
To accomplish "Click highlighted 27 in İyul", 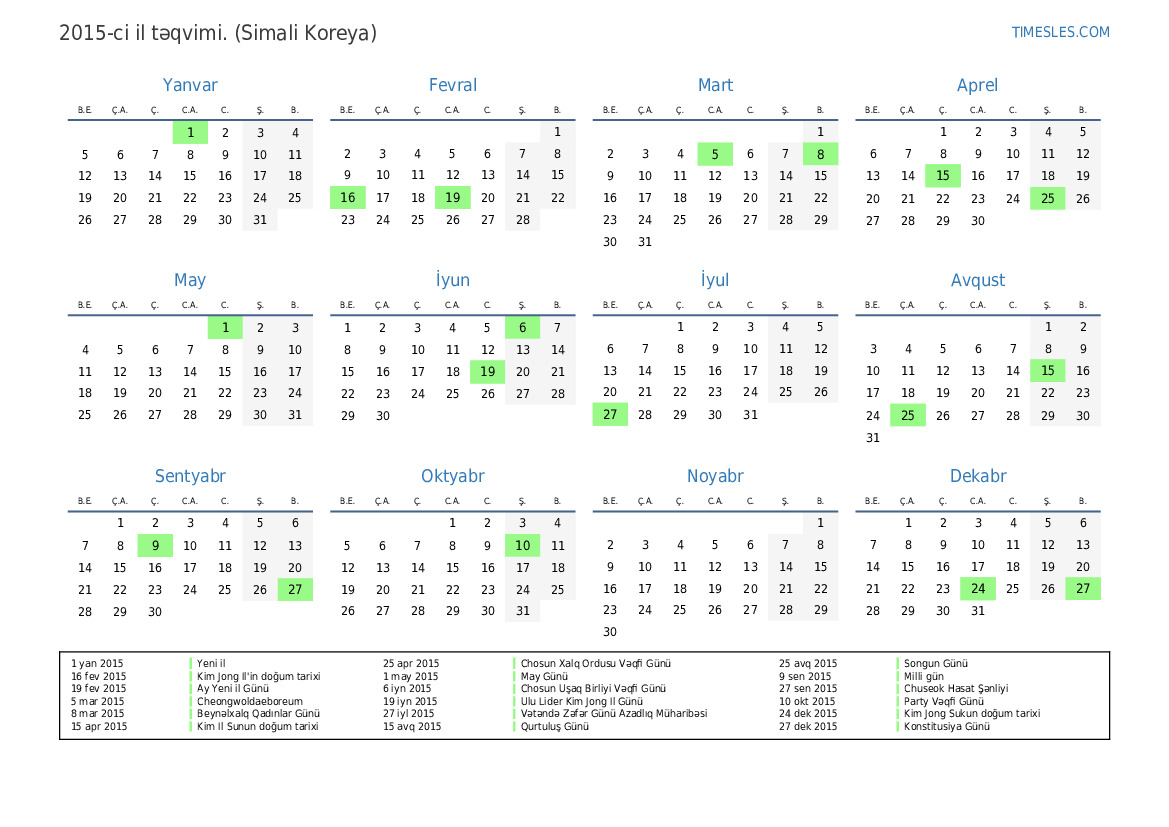I will click(x=610, y=415).
